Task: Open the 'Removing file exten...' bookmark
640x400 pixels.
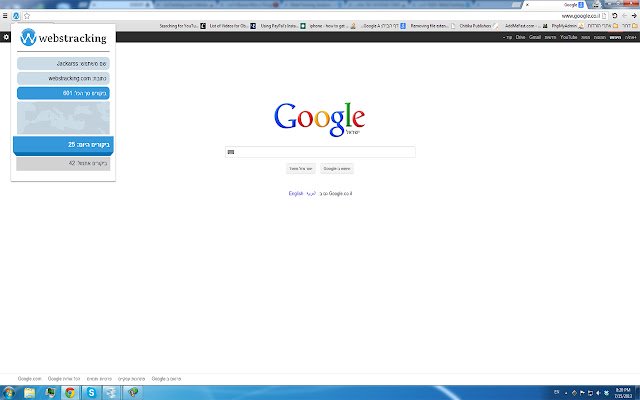Action: pos(433,26)
